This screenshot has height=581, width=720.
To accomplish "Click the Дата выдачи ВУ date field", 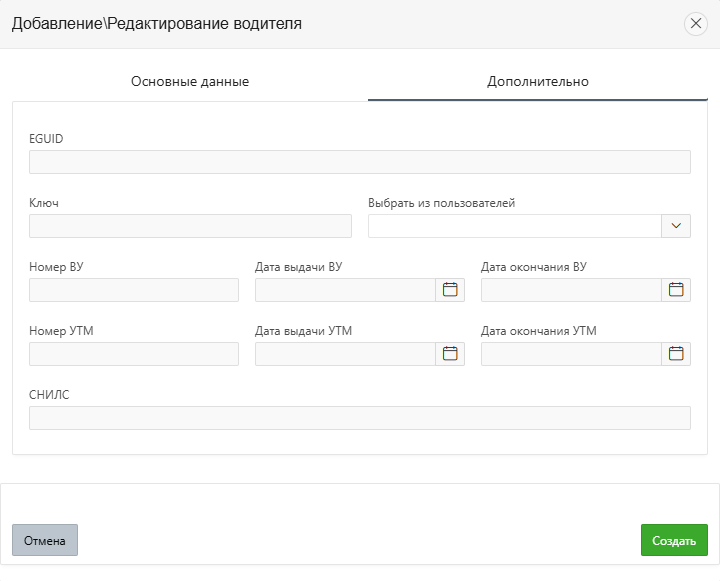I will tap(345, 290).
